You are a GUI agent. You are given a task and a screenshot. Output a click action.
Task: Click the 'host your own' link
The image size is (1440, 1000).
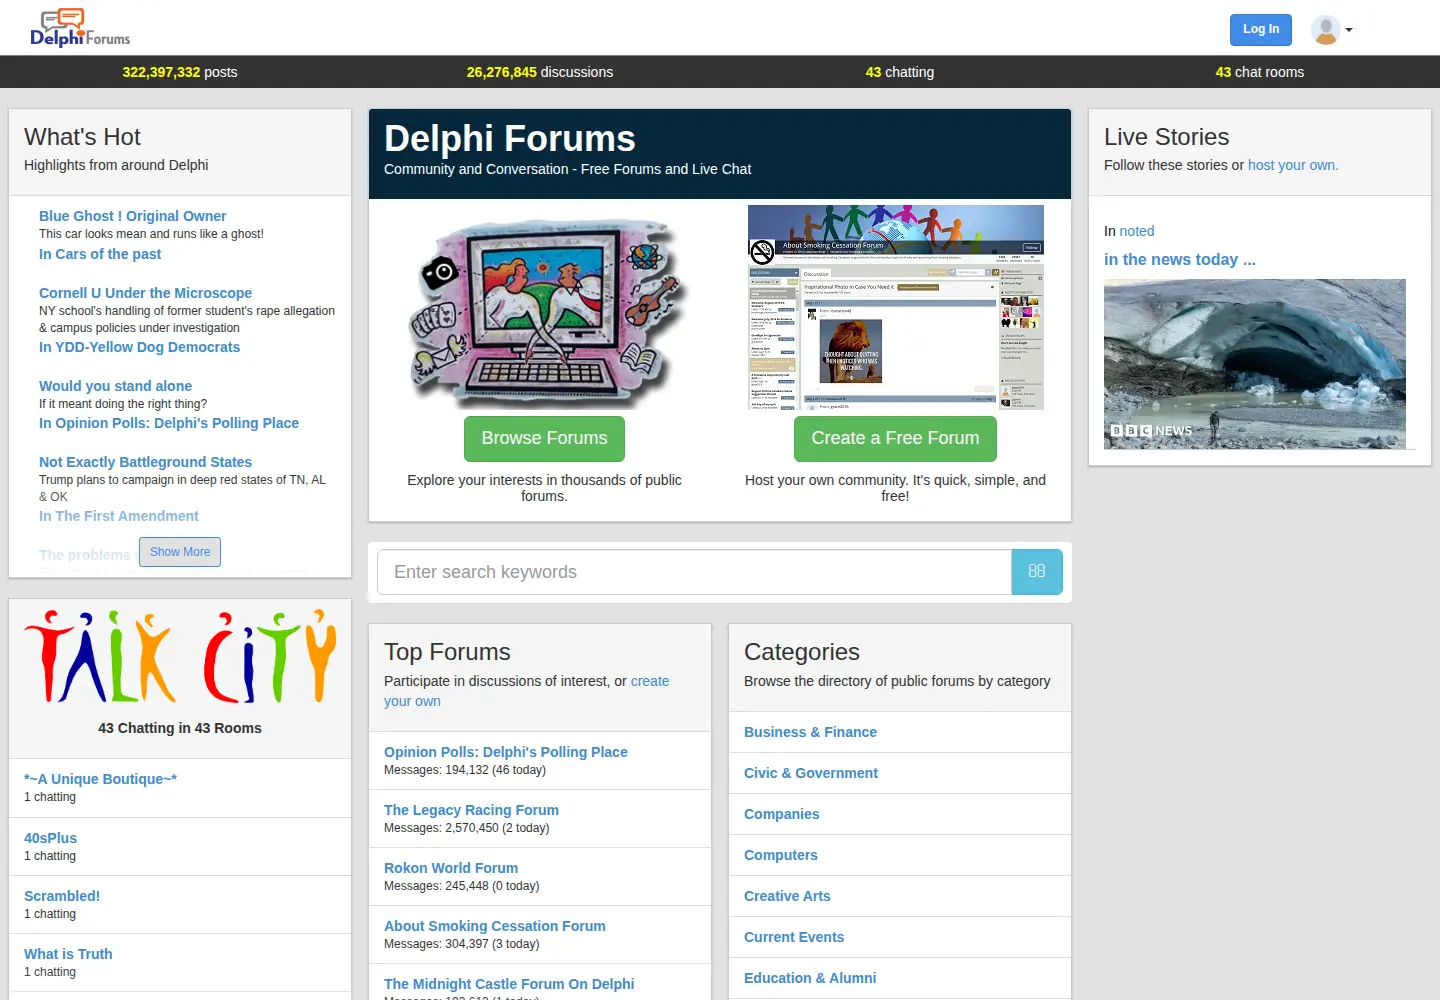coord(1293,165)
